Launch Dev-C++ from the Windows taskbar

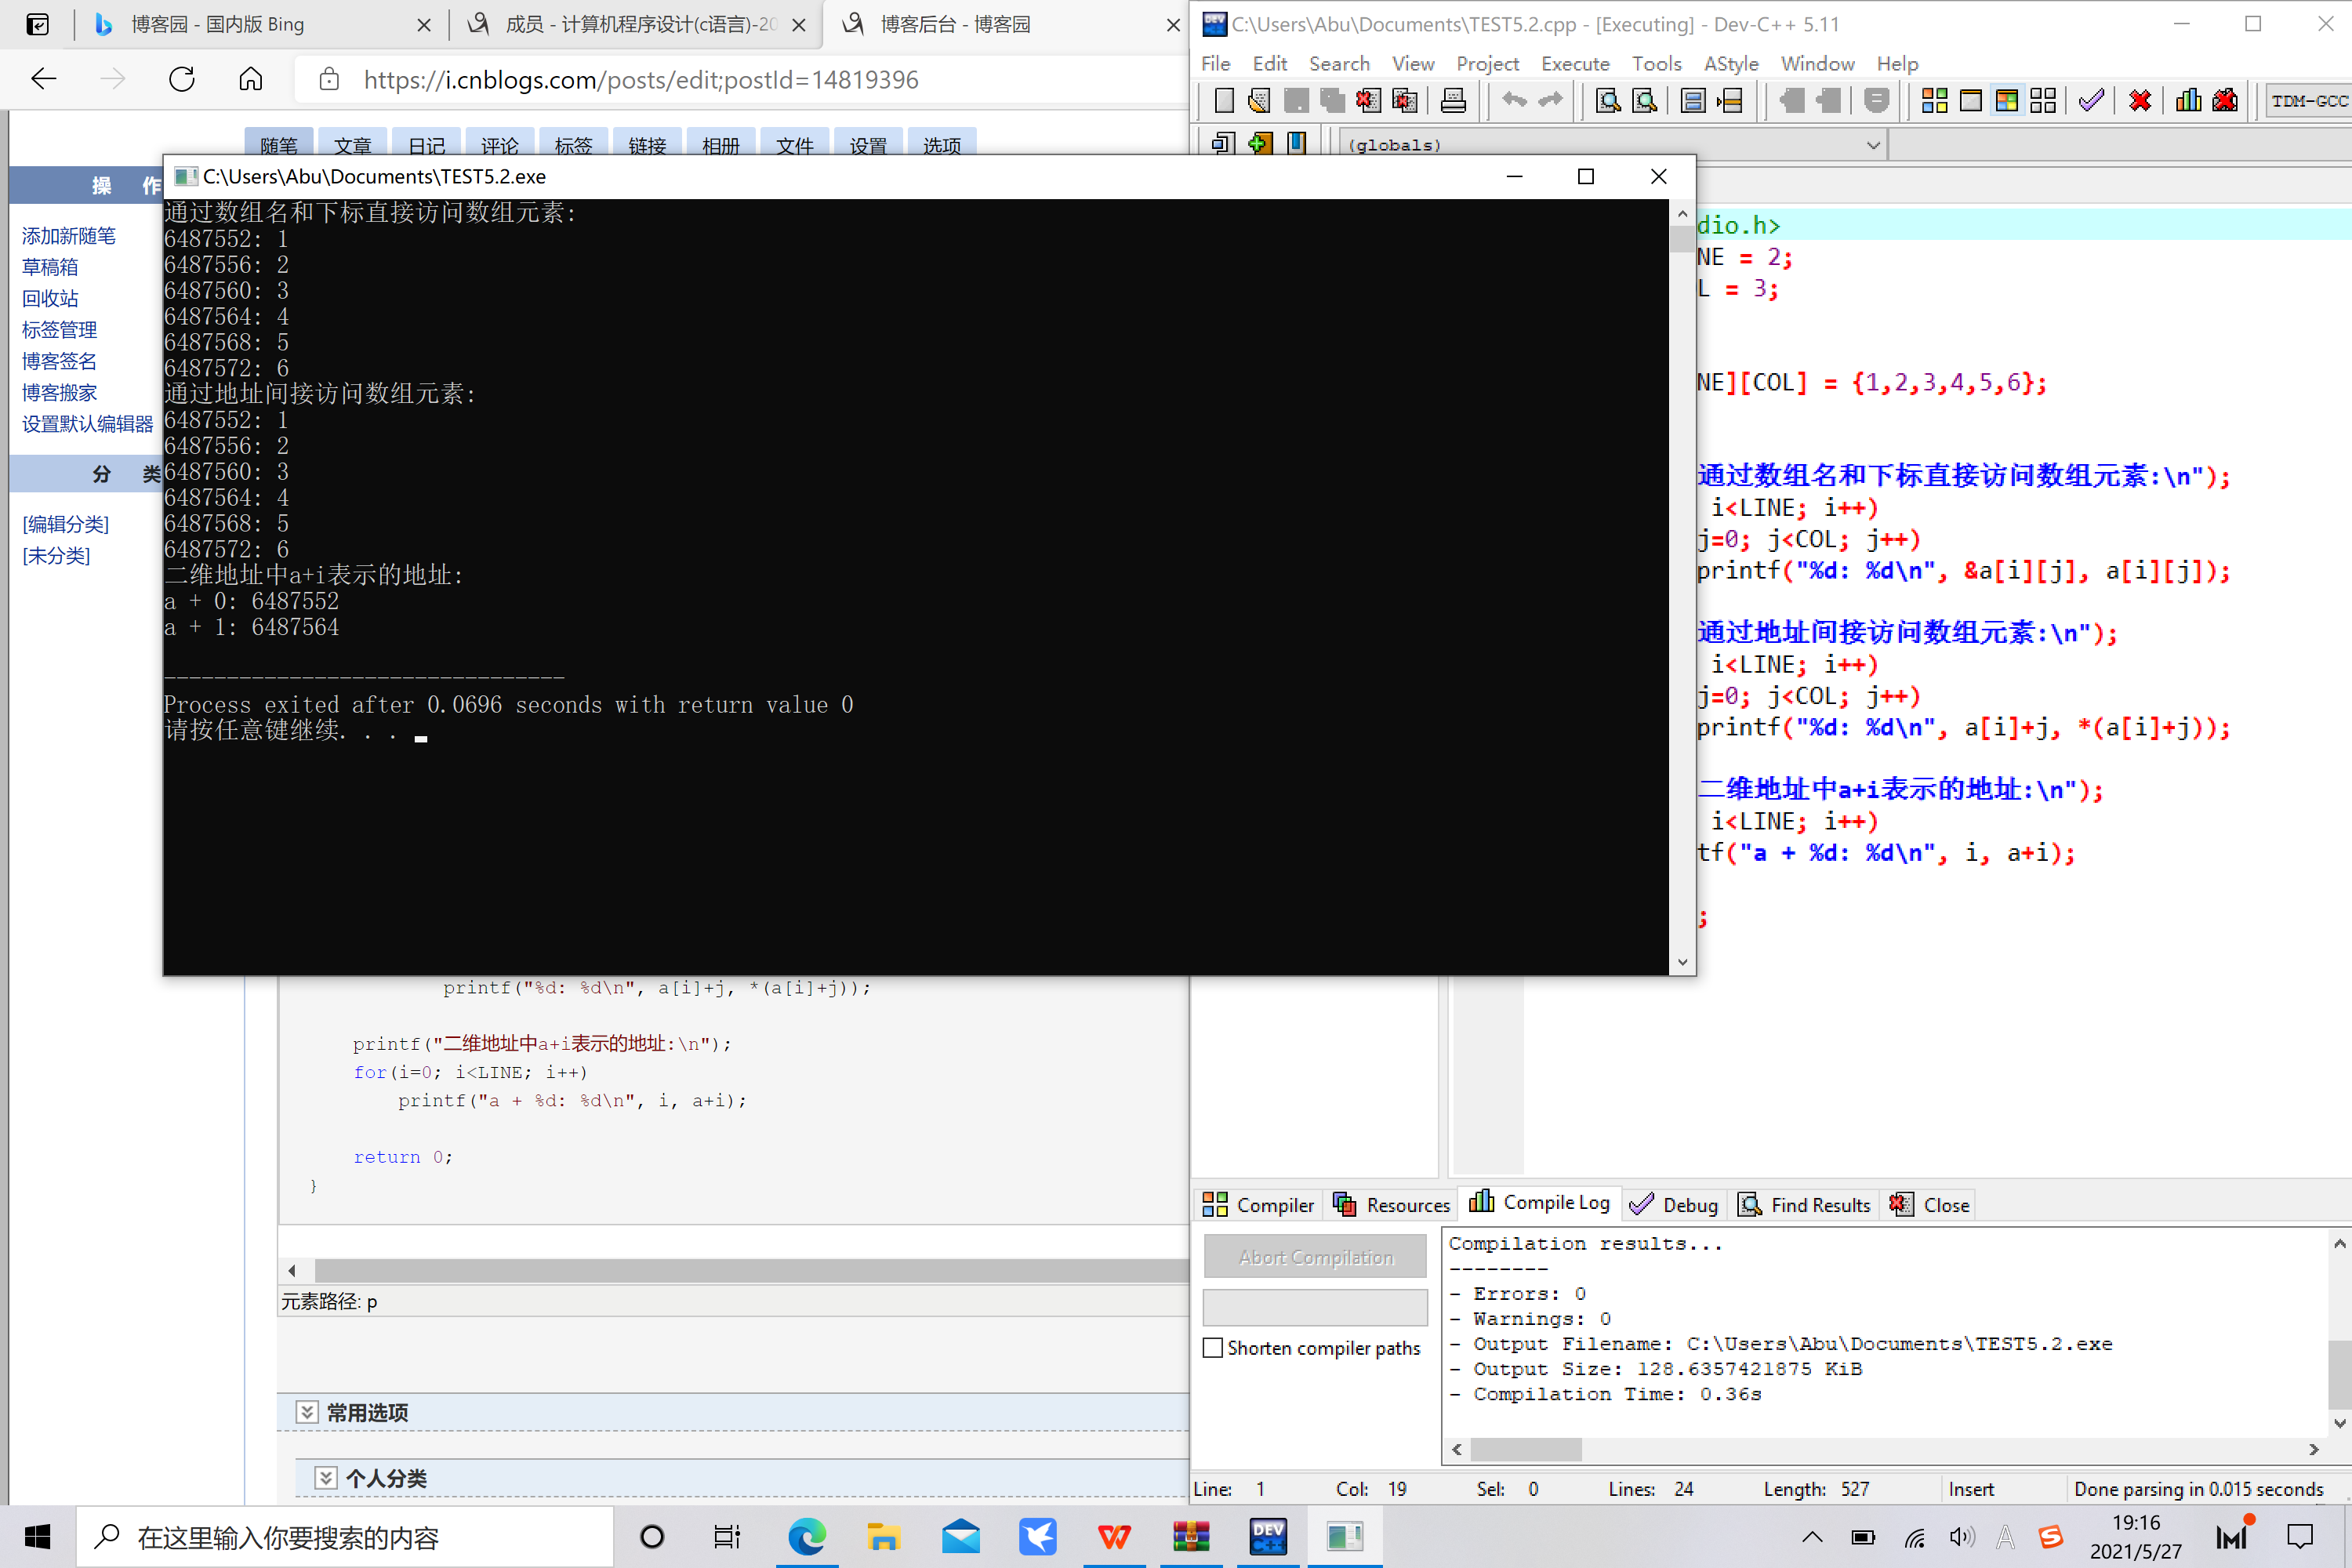pyautogui.click(x=1268, y=1537)
